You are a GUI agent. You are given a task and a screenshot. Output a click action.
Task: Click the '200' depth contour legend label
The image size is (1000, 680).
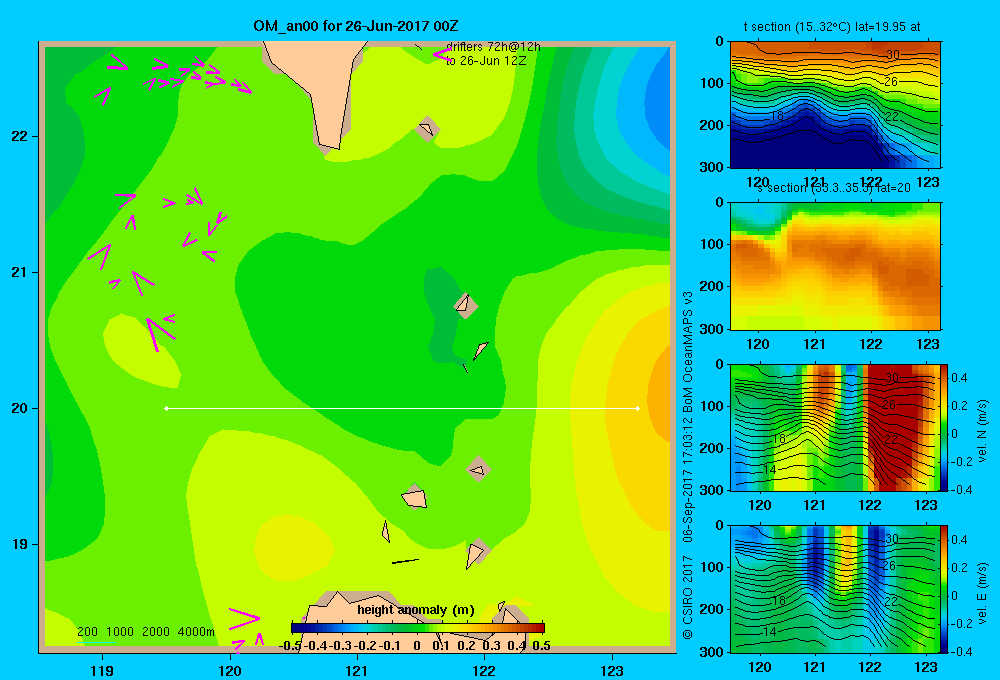click(x=87, y=632)
